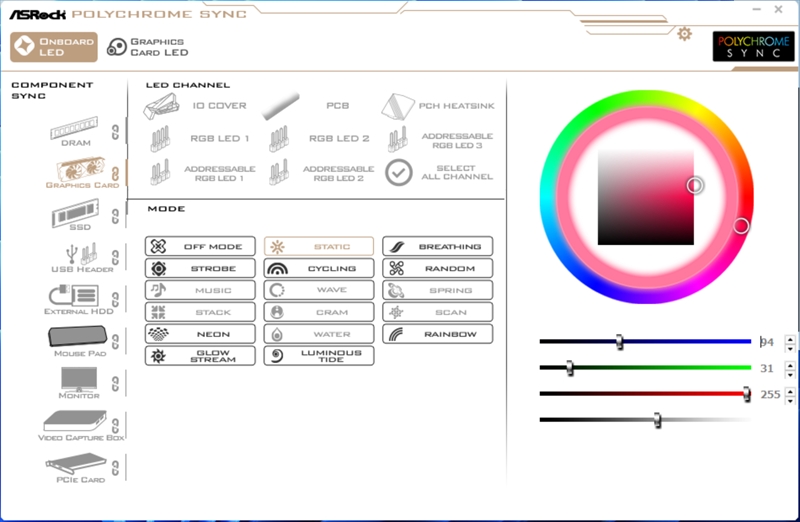Activate Glow Stream lighting mode
The width and height of the screenshot is (800, 522).
coord(200,356)
